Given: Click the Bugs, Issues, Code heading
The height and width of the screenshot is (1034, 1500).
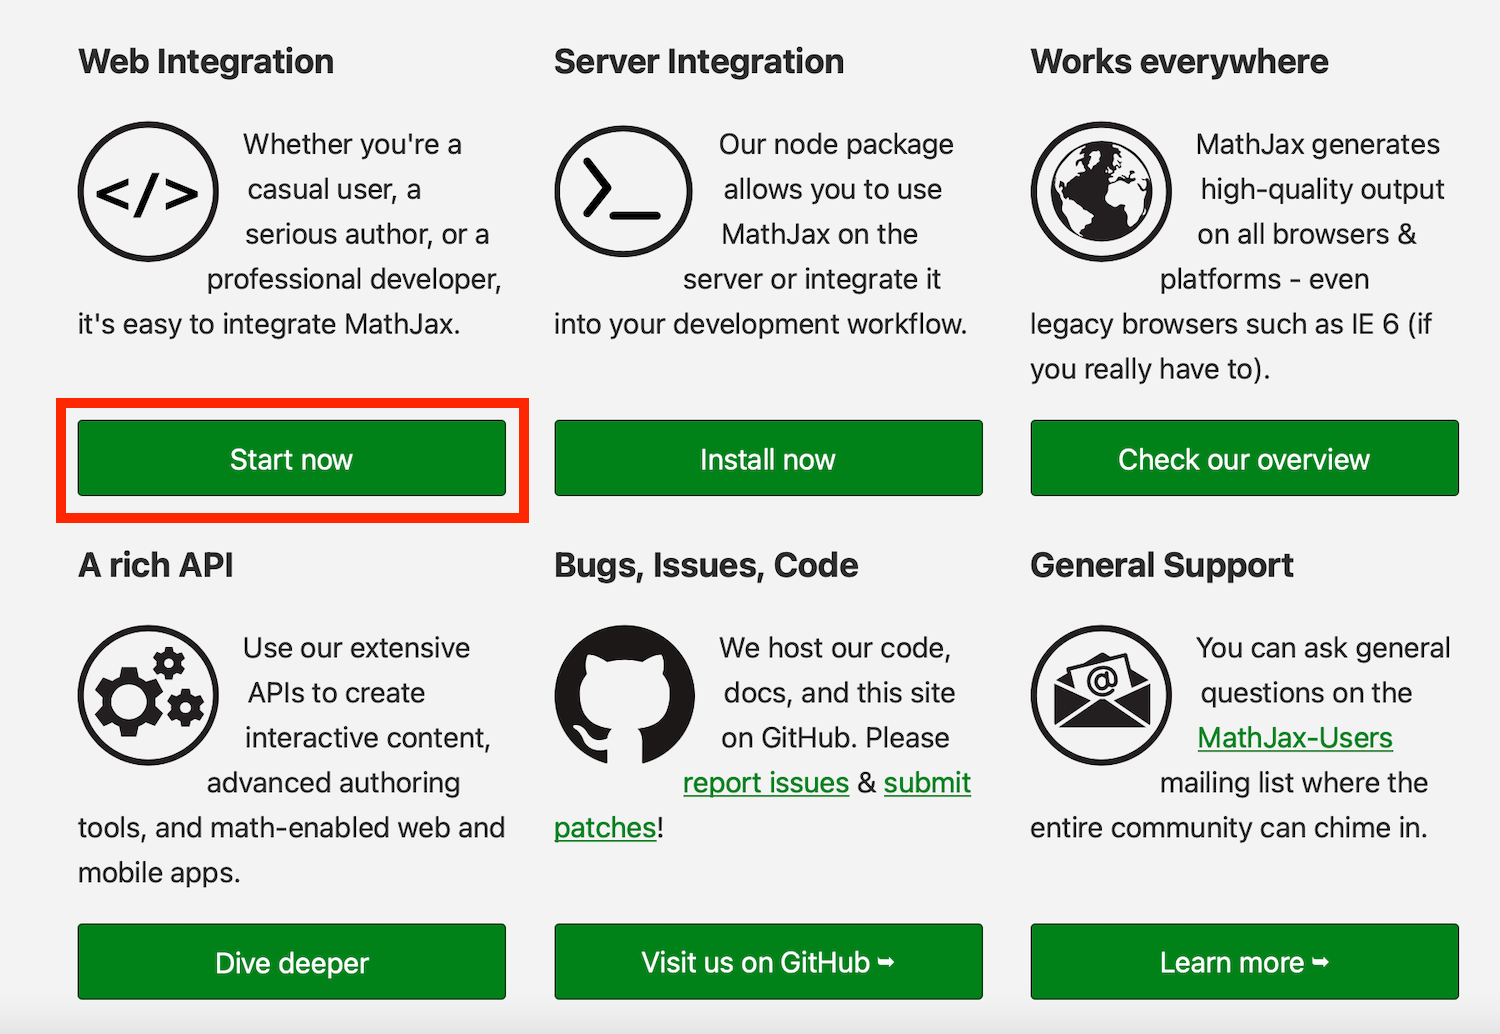Looking at the screenshot, I should tap(706, 566).
